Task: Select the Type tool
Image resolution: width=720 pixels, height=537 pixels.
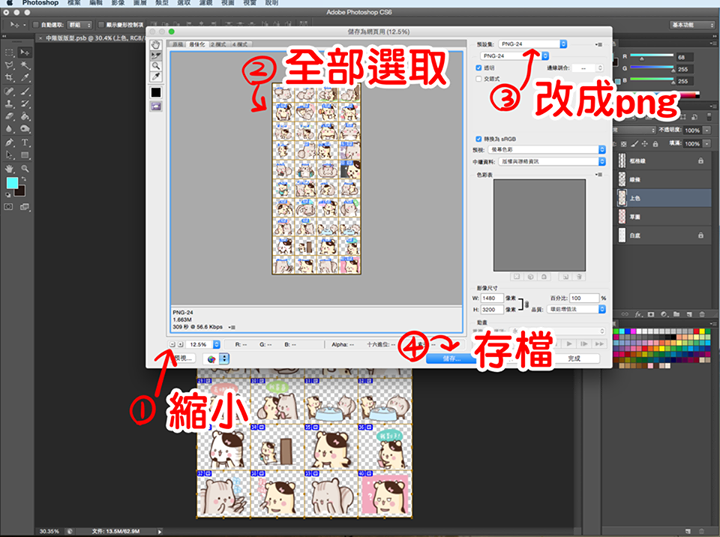Action: click(x=25, y=142)
